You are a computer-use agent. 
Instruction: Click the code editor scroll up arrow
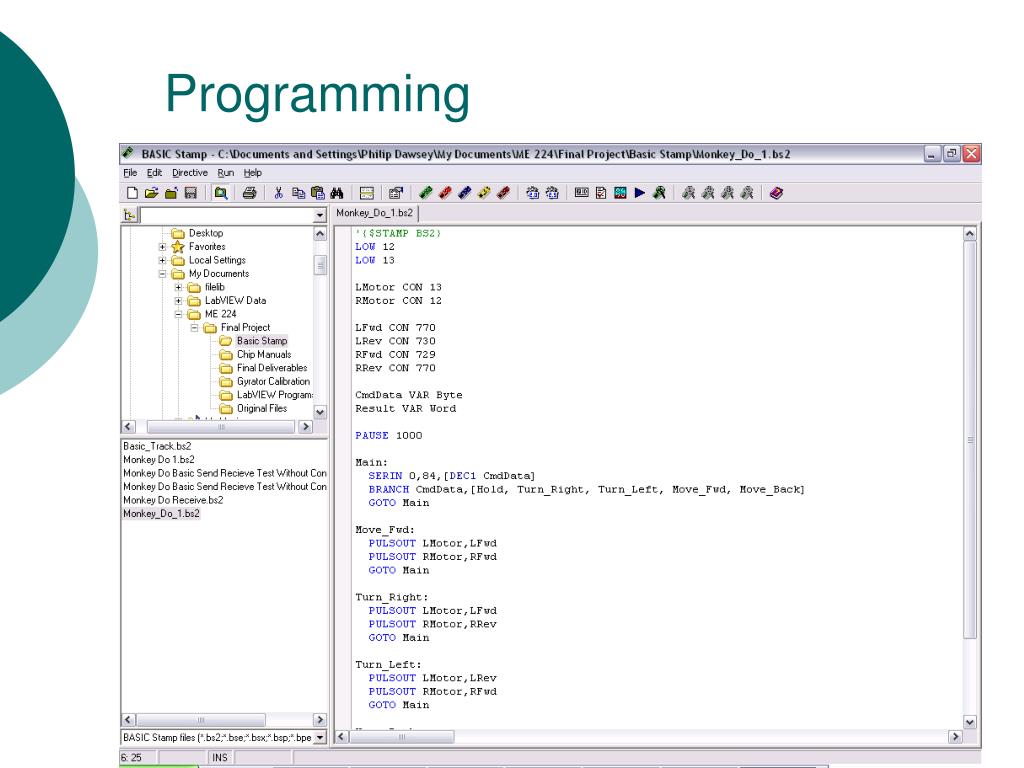tap(970, 233)
